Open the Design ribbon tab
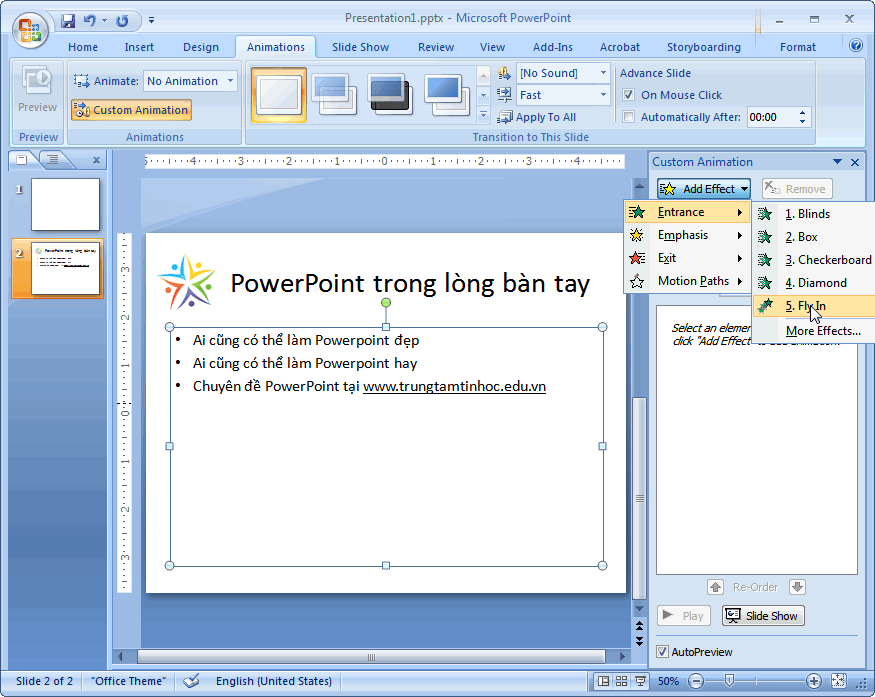 (201, 47)
